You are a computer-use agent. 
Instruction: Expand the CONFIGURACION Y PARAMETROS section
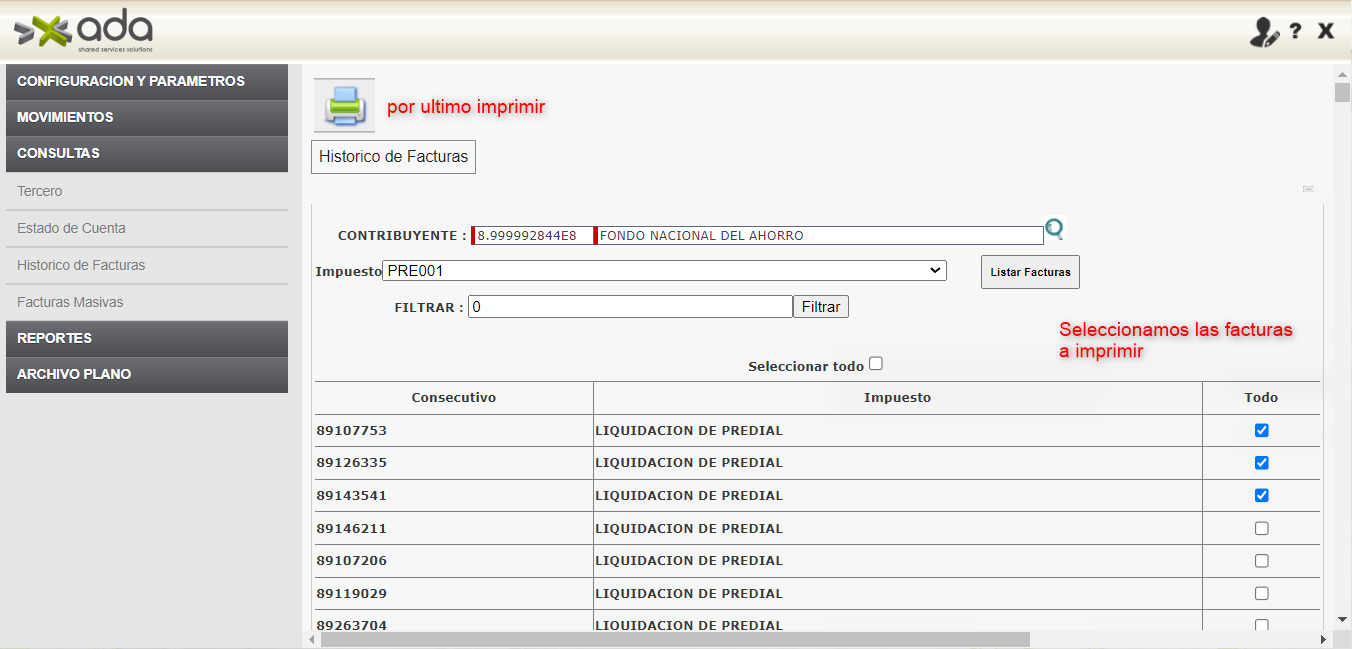[147, 81]
